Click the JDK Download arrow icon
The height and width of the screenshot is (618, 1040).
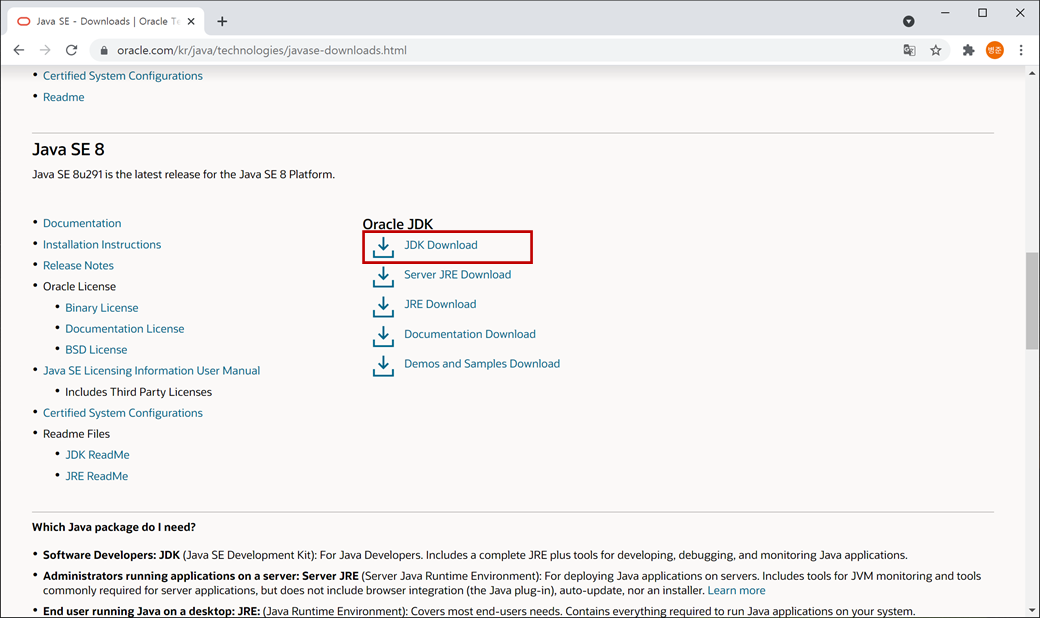[383, 247]
